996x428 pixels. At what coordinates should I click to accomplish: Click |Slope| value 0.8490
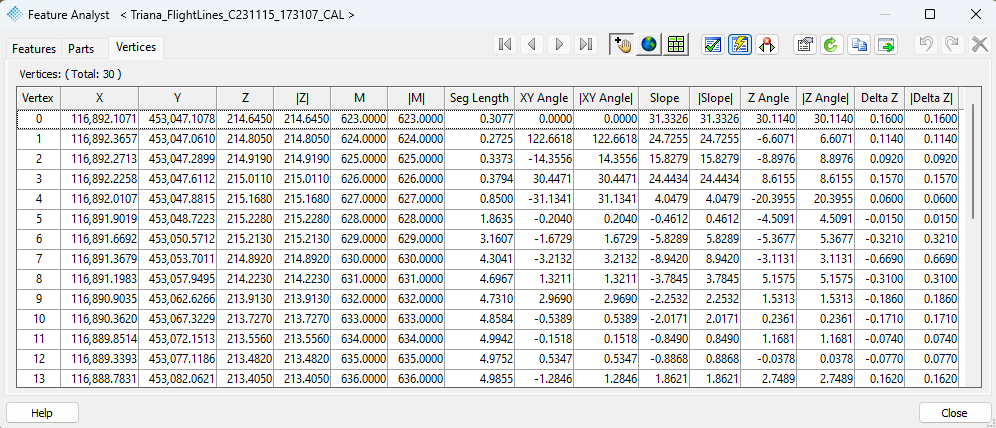tap(717, 339)
